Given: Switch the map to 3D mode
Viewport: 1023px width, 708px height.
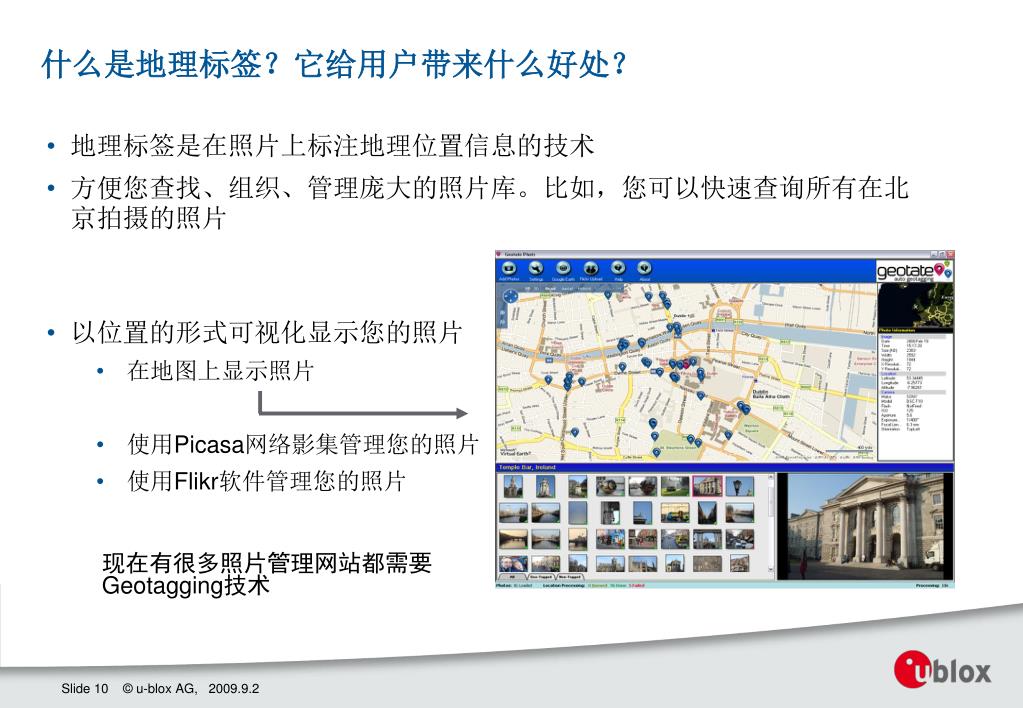Looking at the screenshot, I should click(536, 288).
